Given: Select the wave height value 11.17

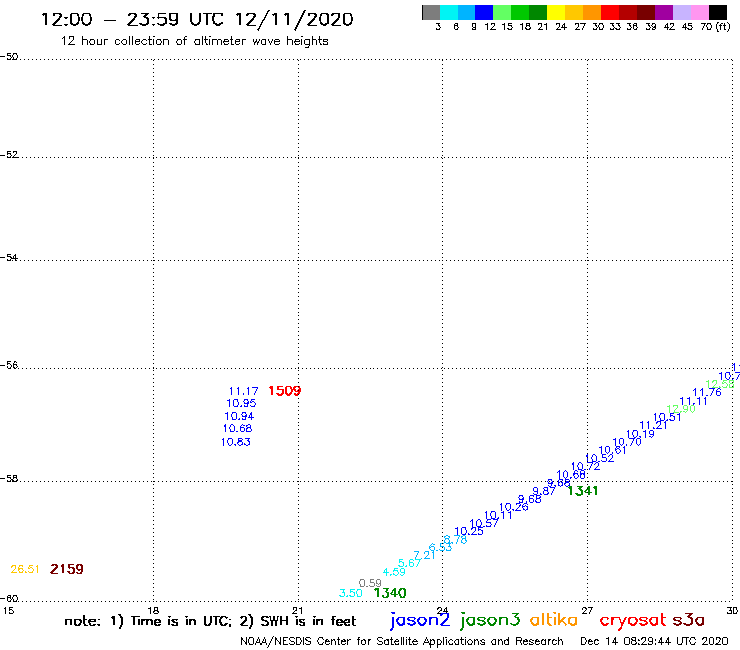Looking at the screenshot, I should (x=244, y=391).
